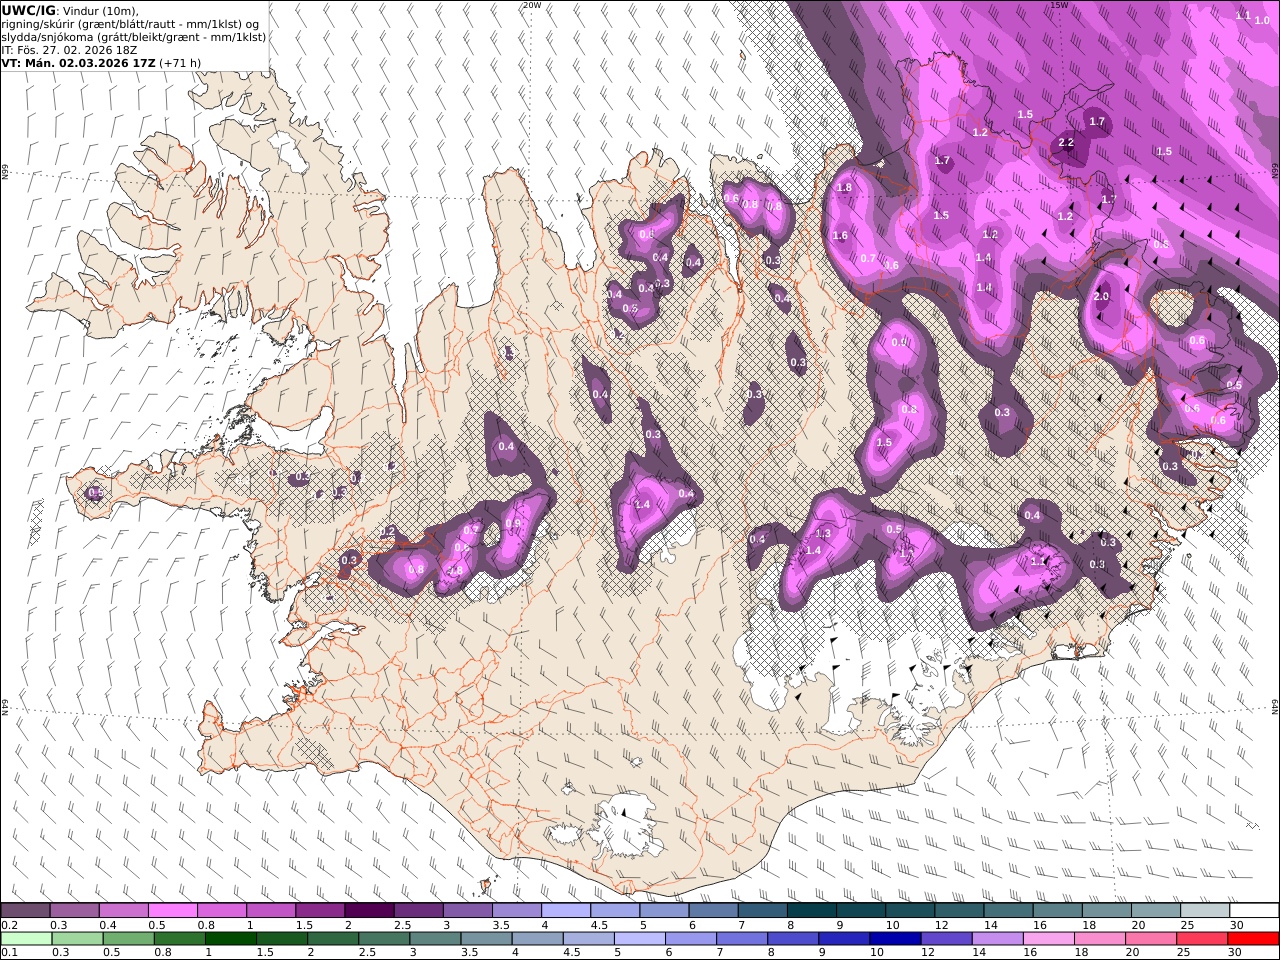Pick the 10–12 deep blue rain swatch

(x=895, y=939)
